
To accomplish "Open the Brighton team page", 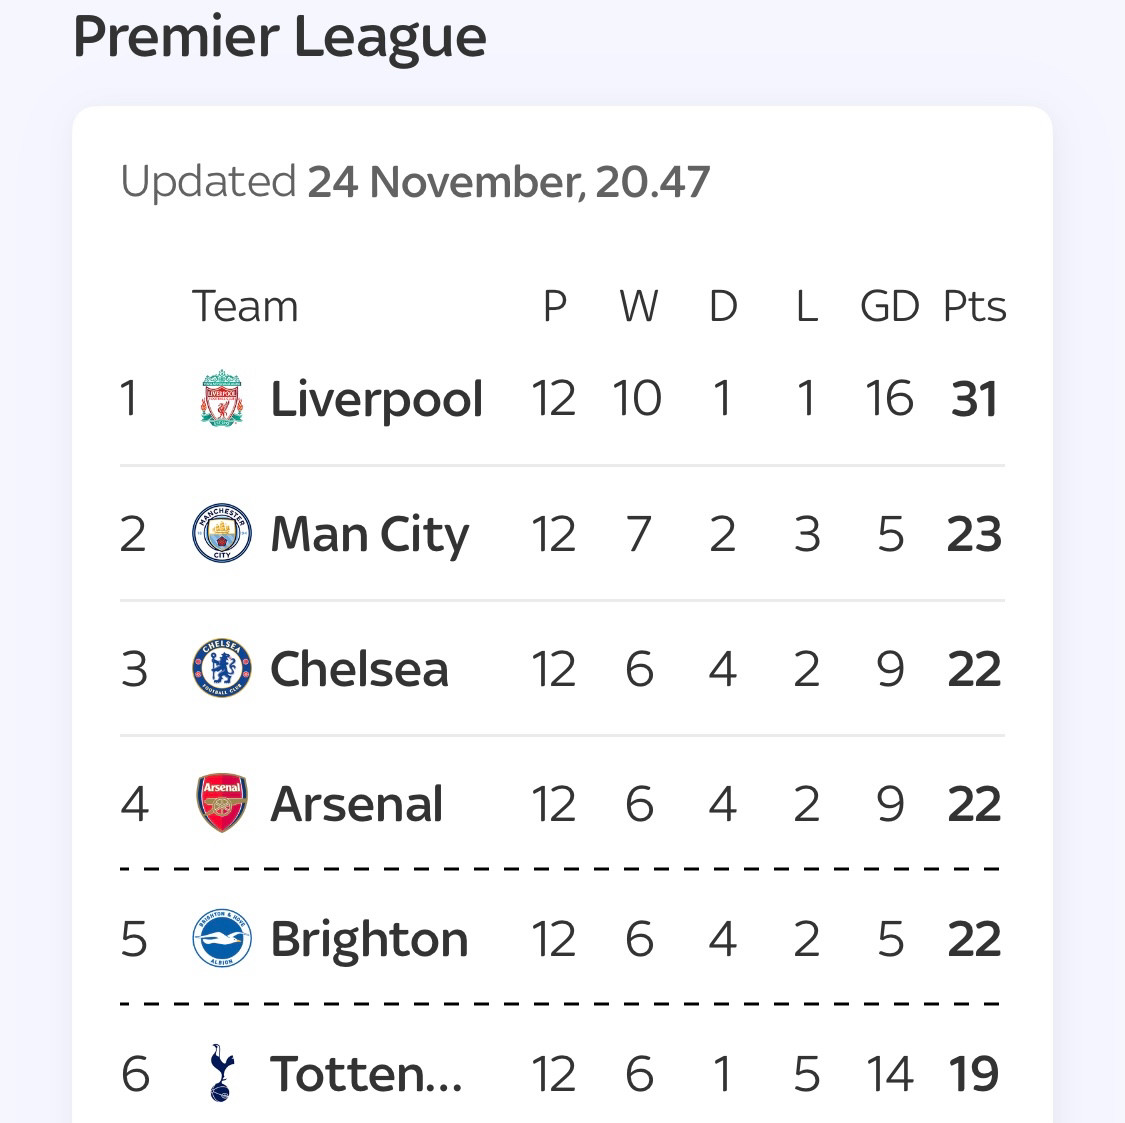I will click(x=369, y=939).
